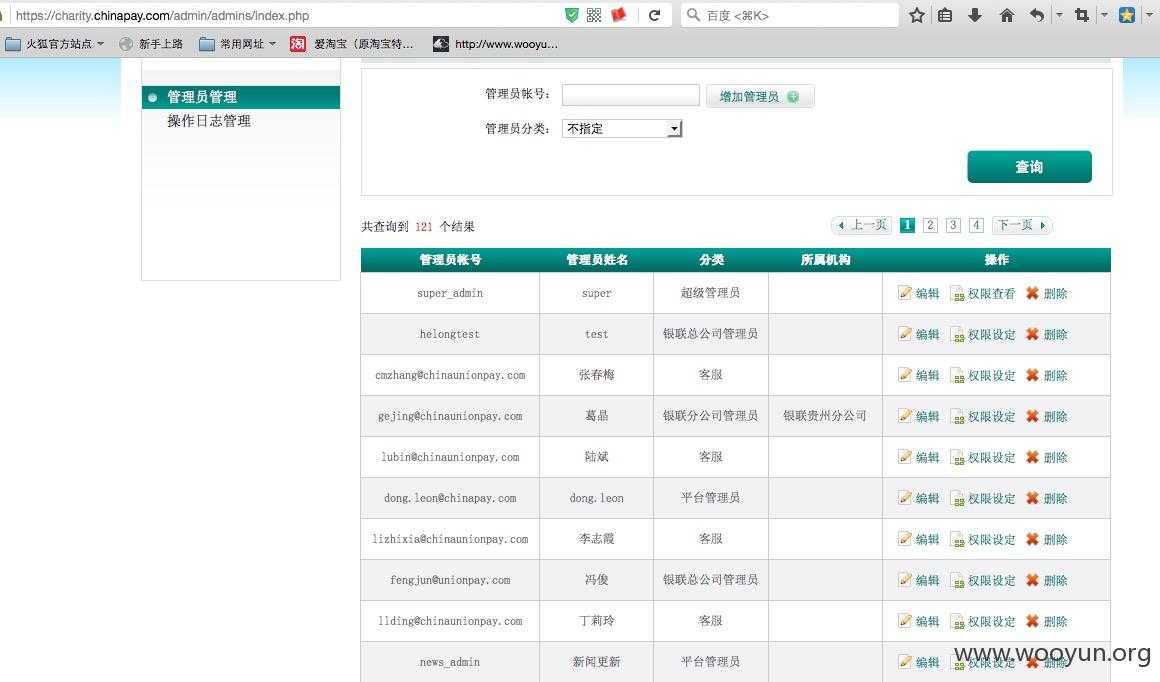
Task: Edit the cmzhang@chinaunionpay.com account
Action: [x=919, y=375]
